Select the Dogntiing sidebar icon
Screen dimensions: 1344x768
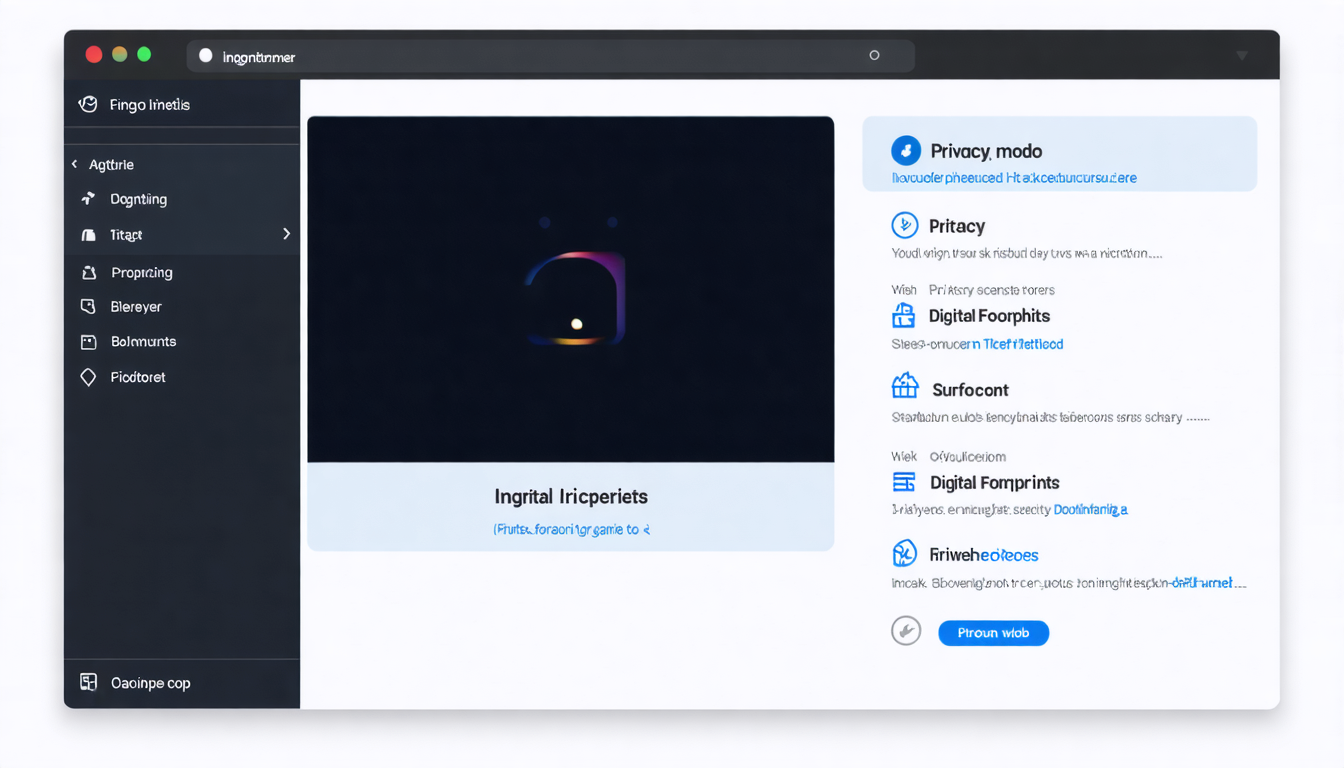pyautogui.click(x=88, y=199)
